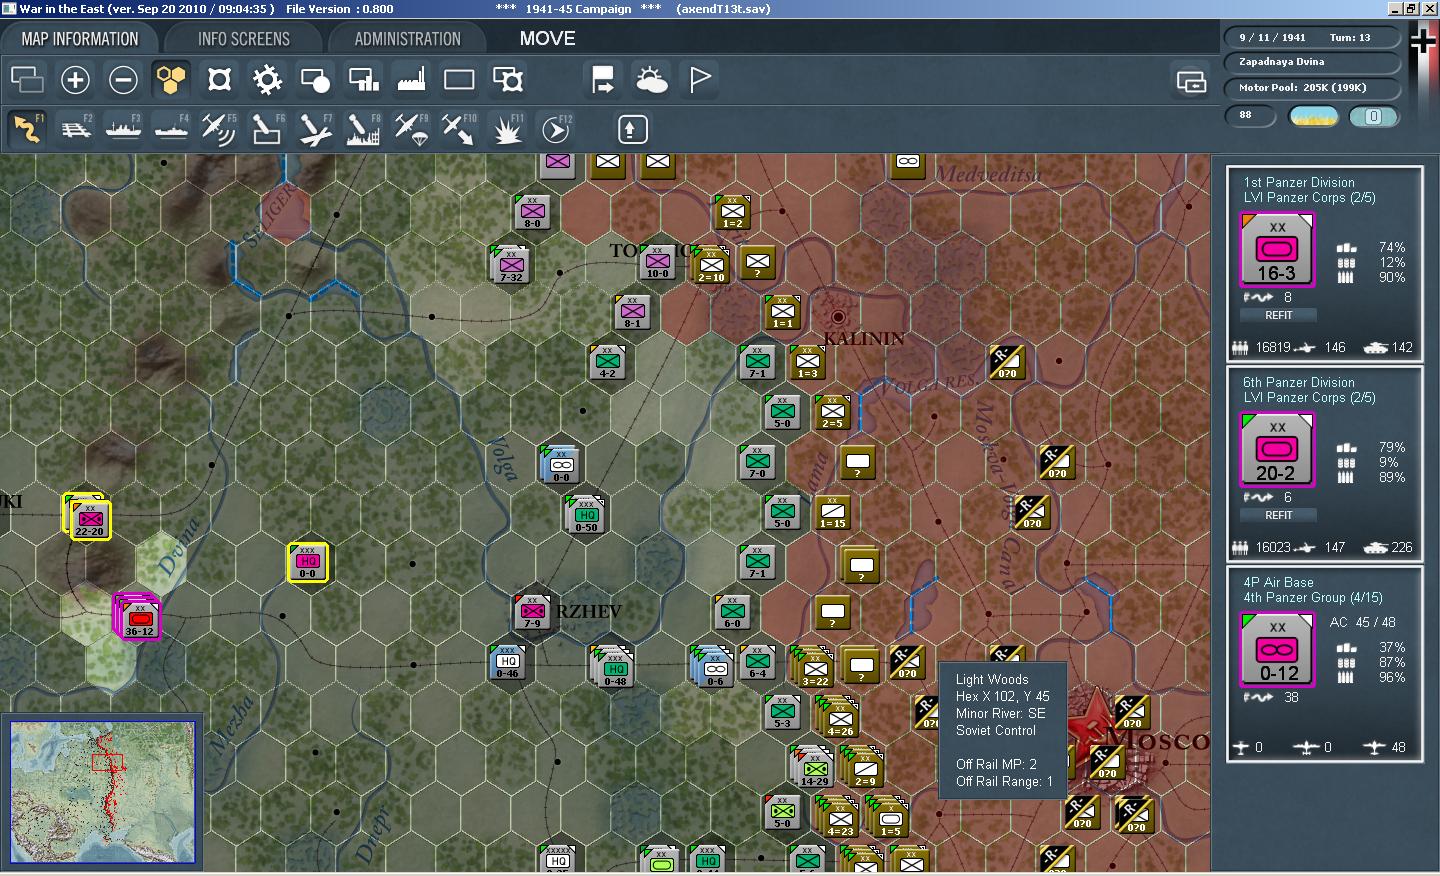Select the F7 airfield bombing icon
The image size is (1440, 876).
tap(315, 129)
